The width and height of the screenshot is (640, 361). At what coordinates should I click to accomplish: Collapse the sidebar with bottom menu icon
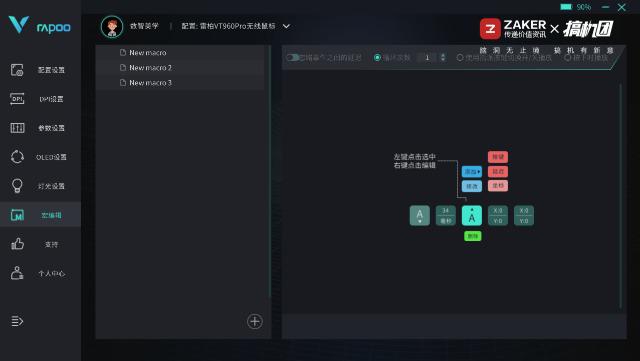pyautogui.click(x=17, y=321)
